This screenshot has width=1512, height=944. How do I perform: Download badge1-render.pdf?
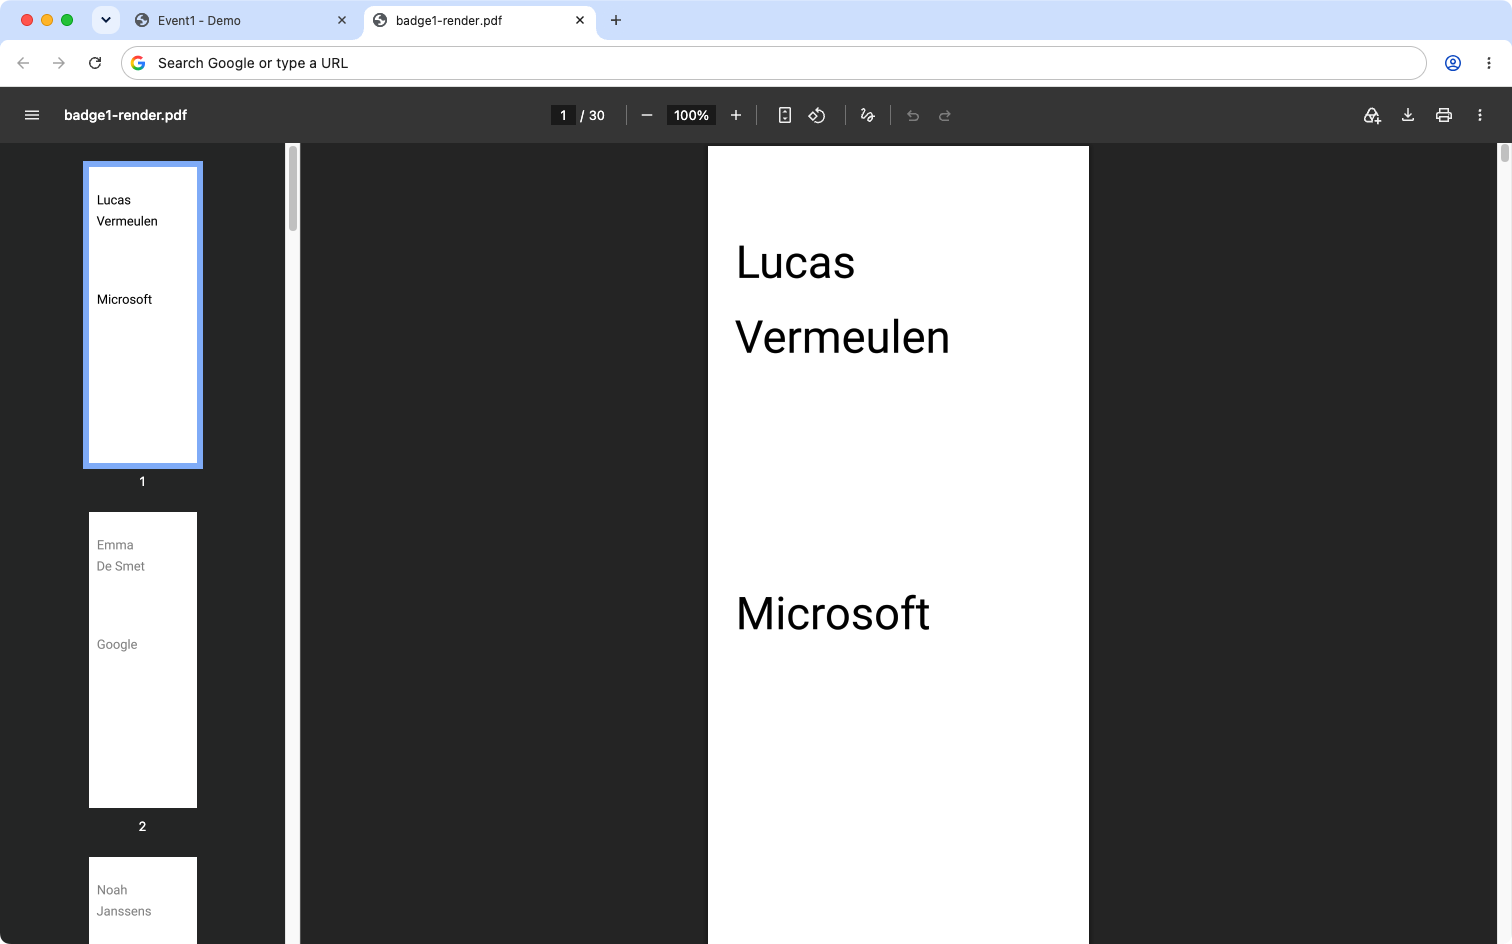pyautogui.click(x=1408, y=115)
